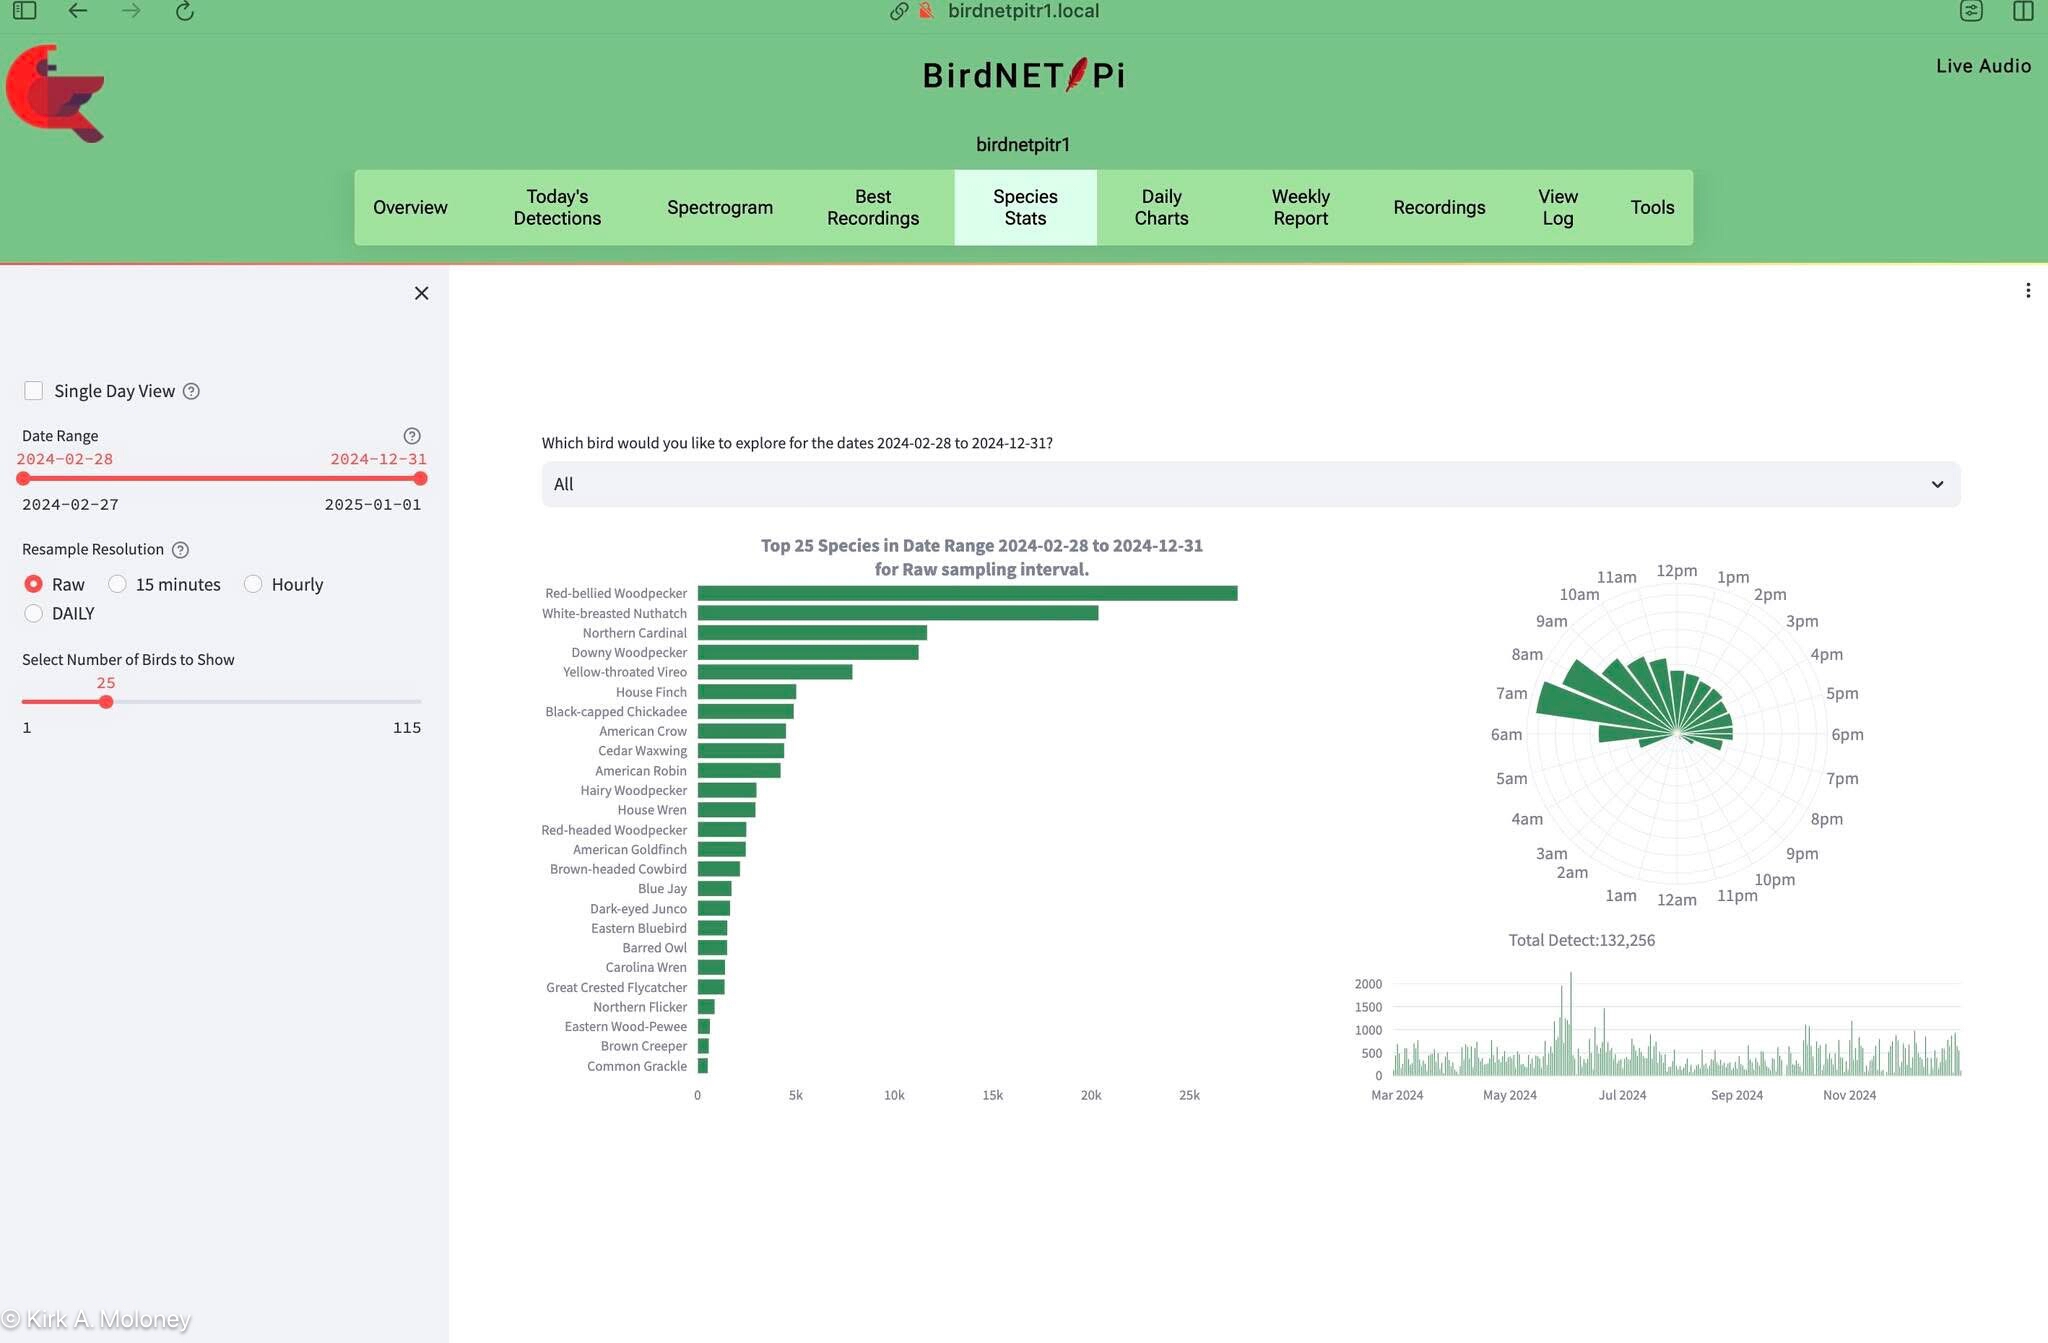Switch to Today's Detections tab
Image resolution: width=2048 pixels, height=1343 pixels.
click(557, 207)
